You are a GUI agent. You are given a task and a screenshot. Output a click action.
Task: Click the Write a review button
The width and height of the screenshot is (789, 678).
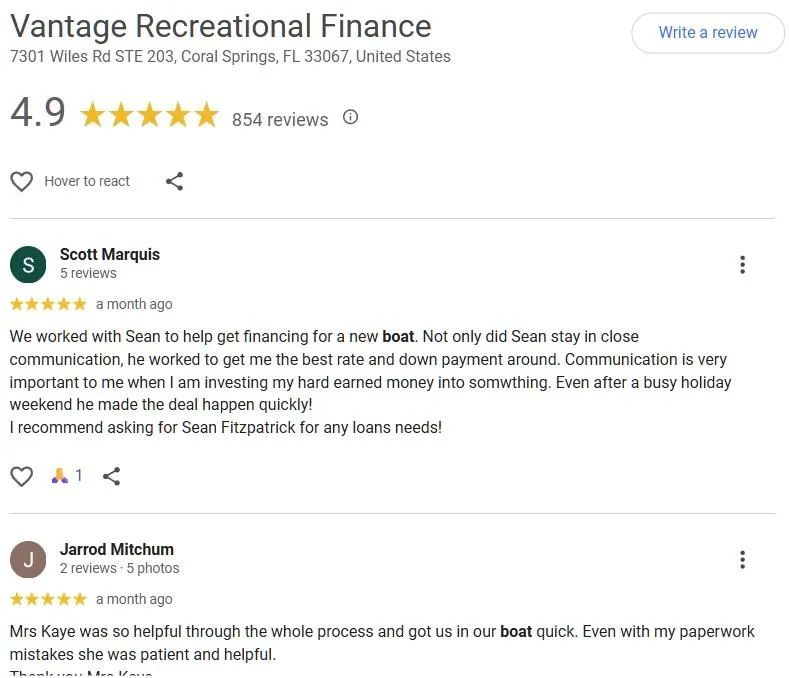pyautogui.click(x=707, y=33)
